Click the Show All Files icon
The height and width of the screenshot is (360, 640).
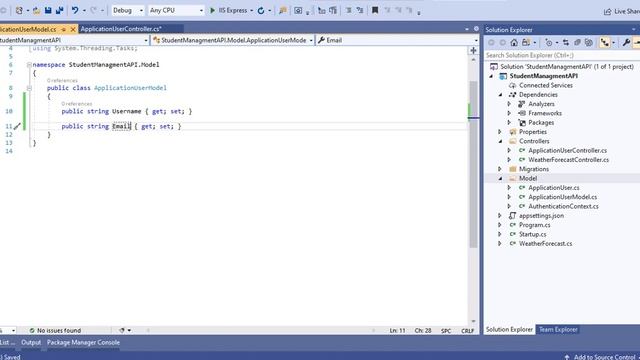point(589,42)
